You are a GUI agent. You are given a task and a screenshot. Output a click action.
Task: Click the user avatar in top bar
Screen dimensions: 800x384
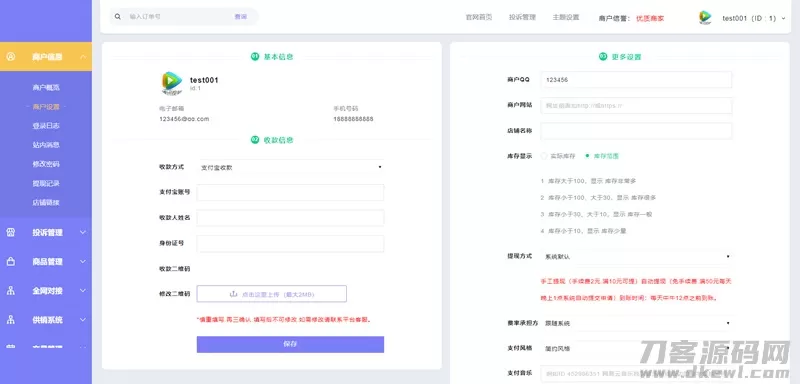coord(705,18)
